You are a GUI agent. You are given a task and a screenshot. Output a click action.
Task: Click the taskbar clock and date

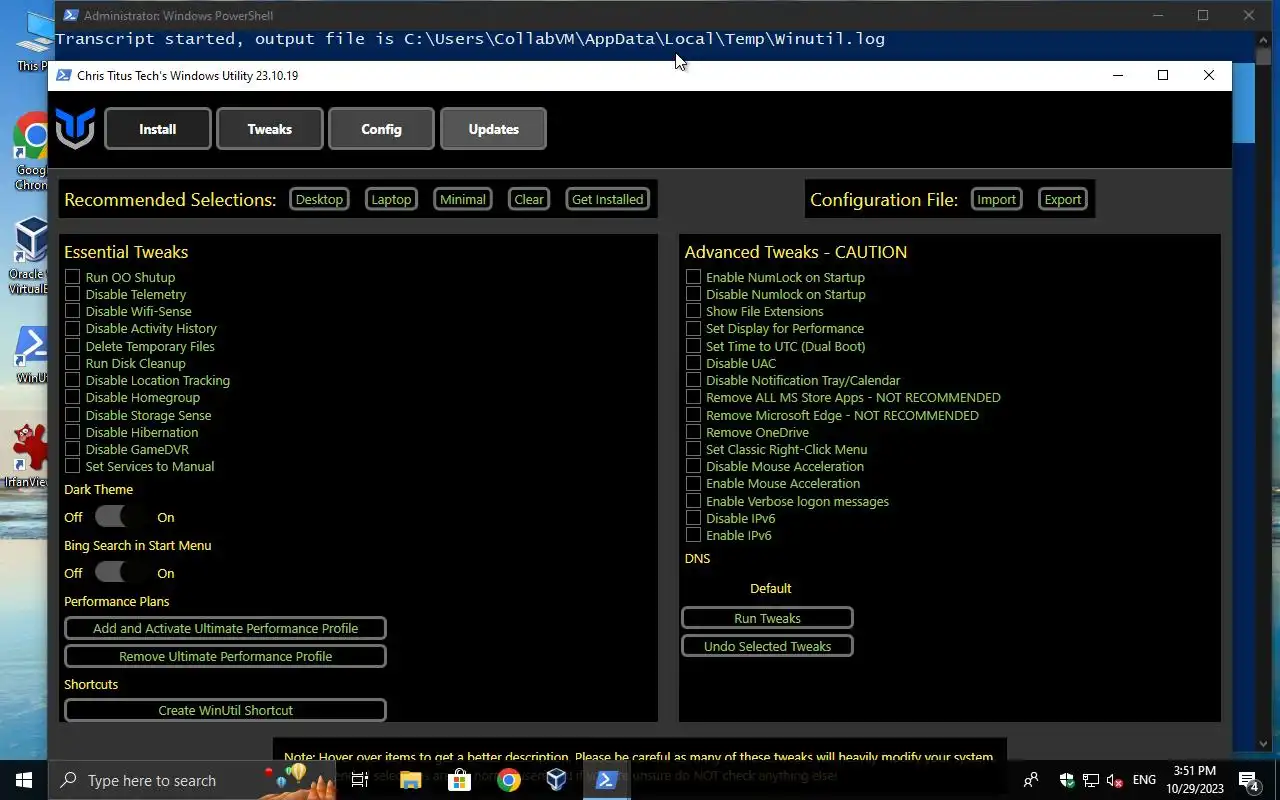(x=1193, y=780)
